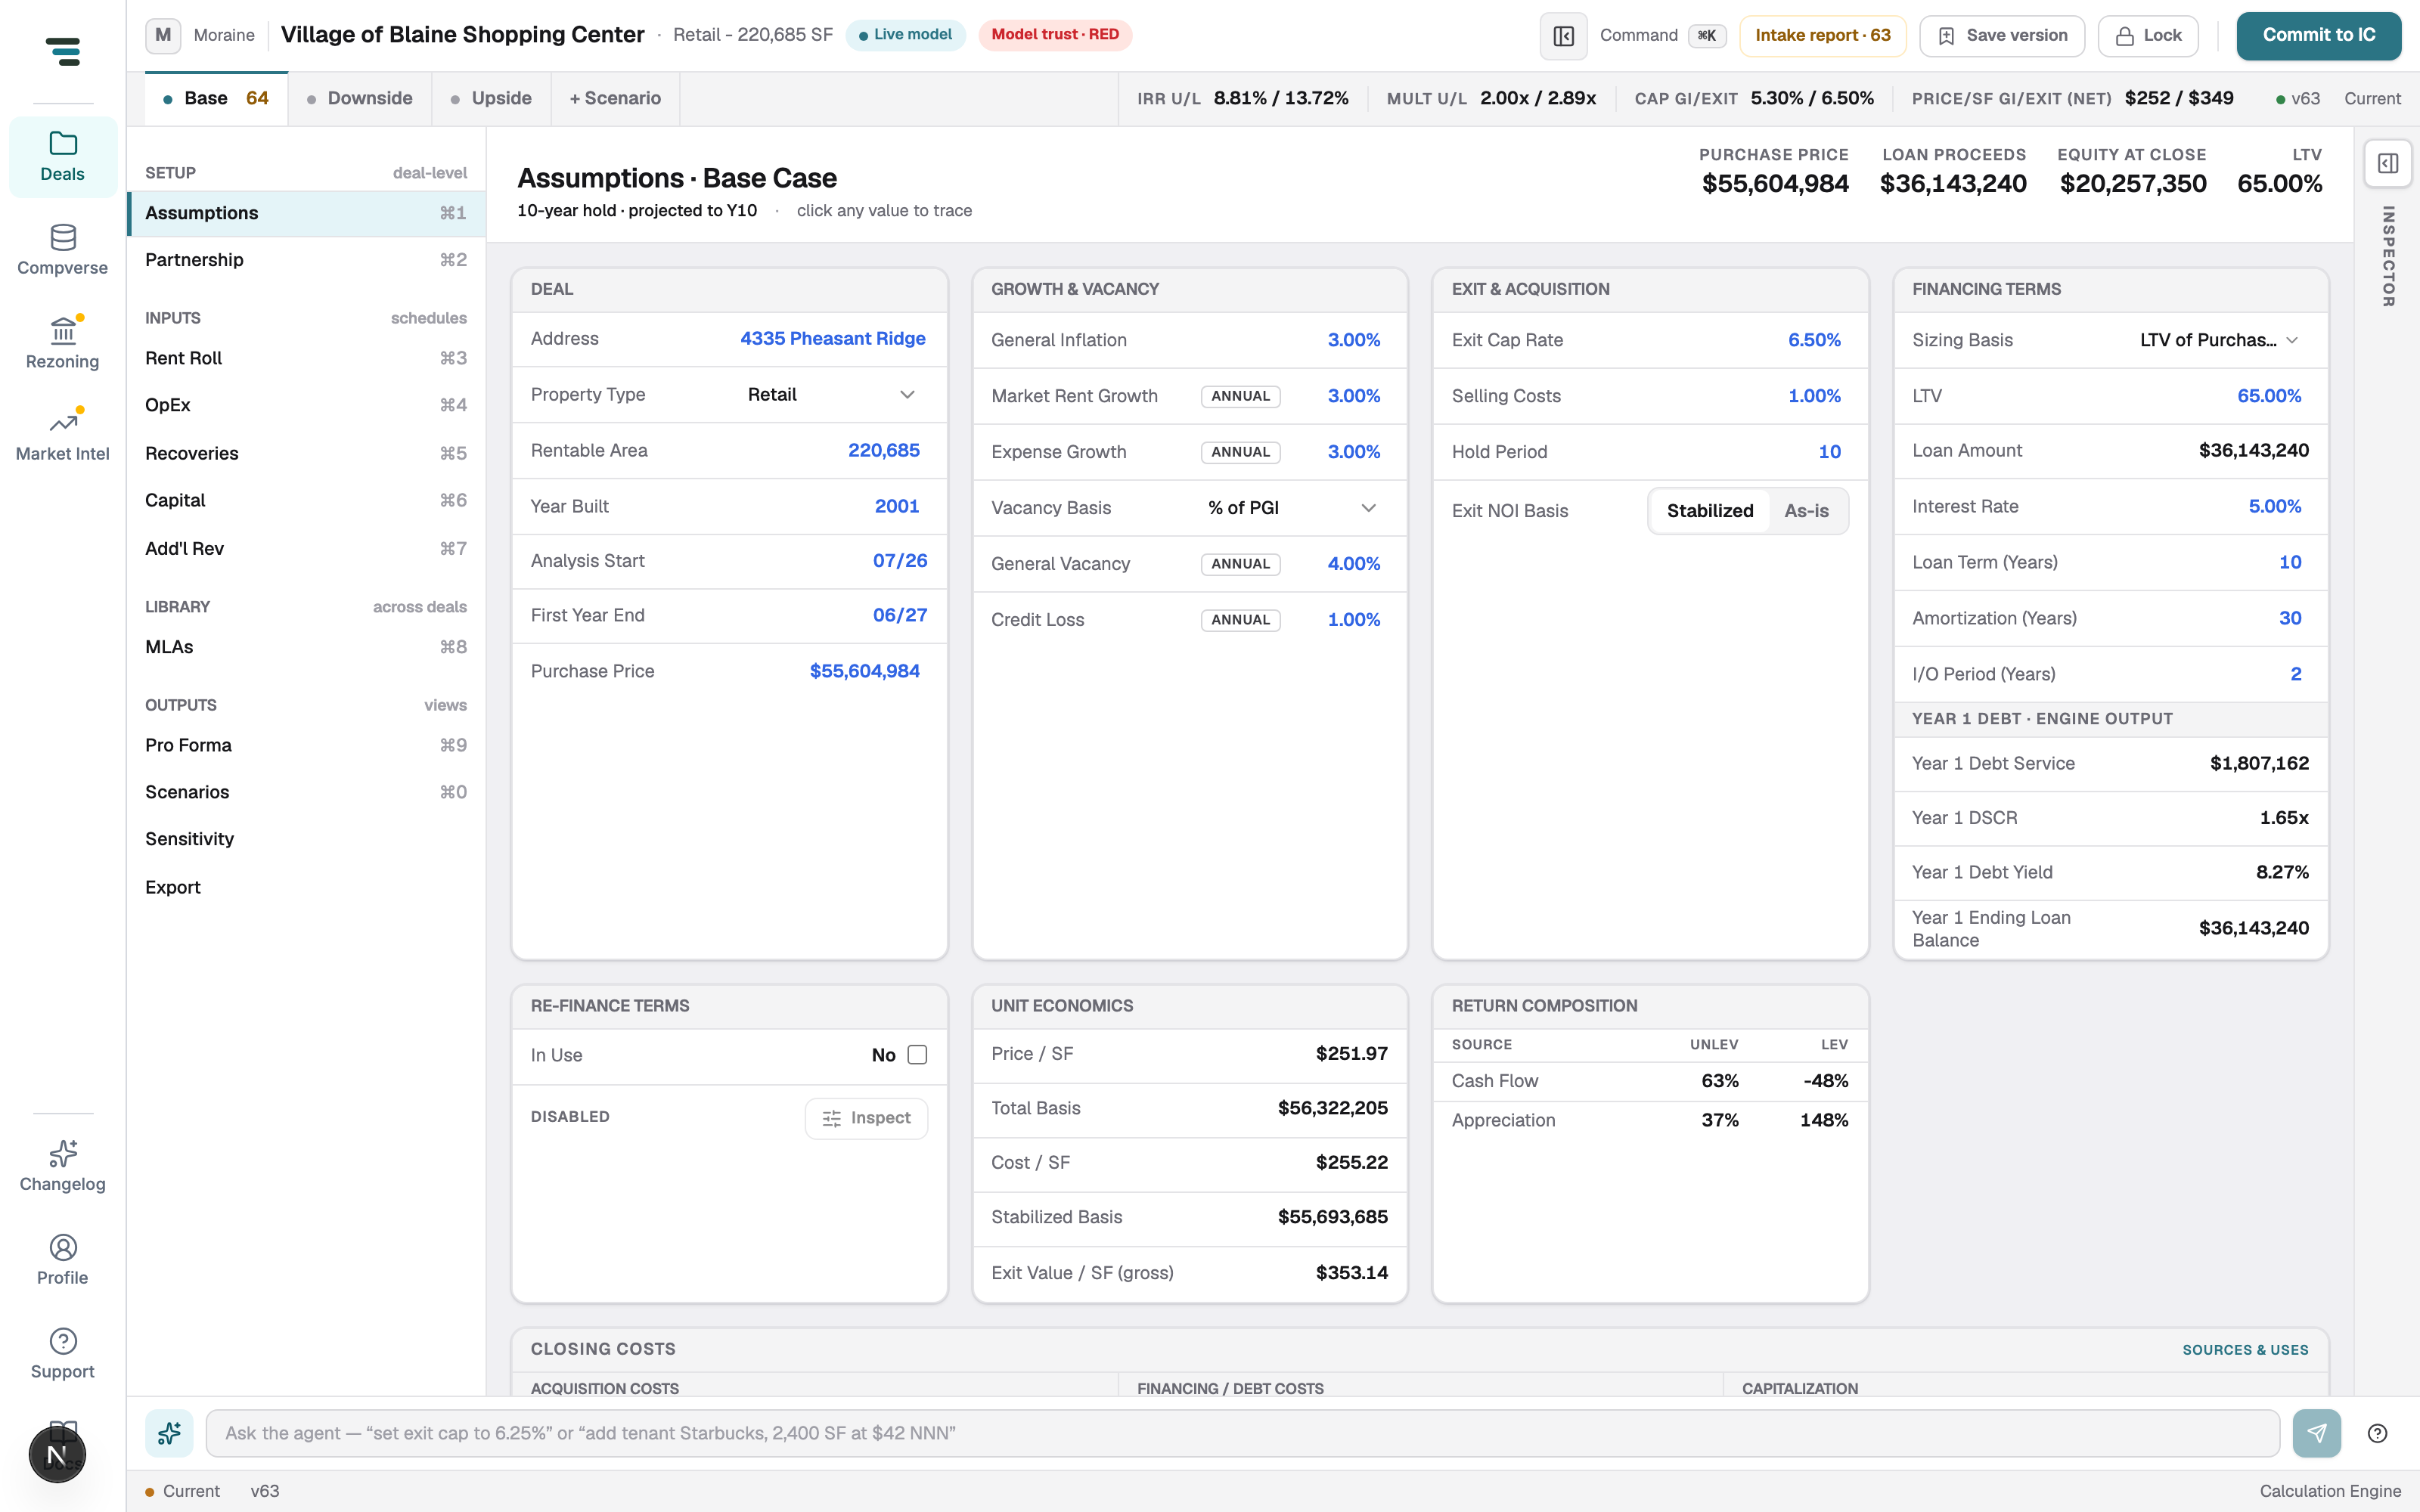Edit the Purchase Price $55,604,984 value

point(865,671)
